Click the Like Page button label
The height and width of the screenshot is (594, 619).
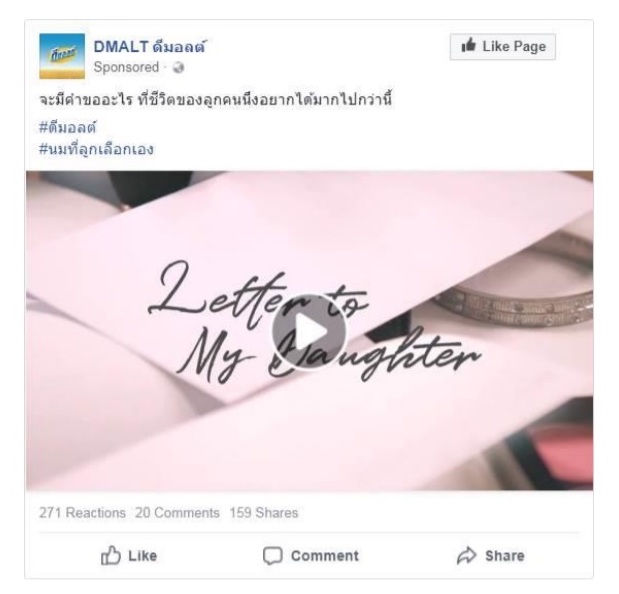[514, 47]
